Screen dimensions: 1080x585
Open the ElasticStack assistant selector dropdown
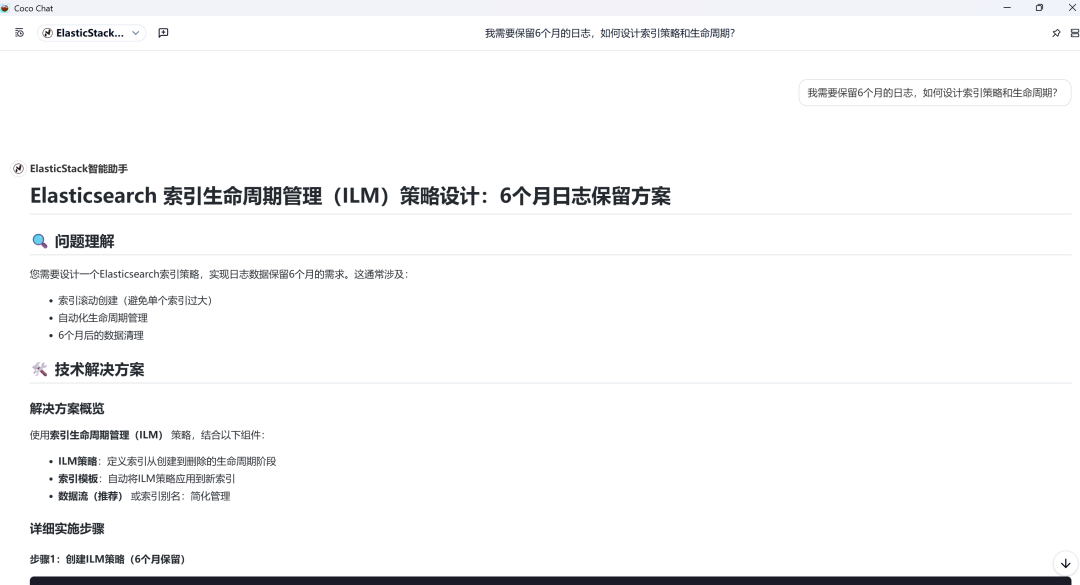click(90, 33)
